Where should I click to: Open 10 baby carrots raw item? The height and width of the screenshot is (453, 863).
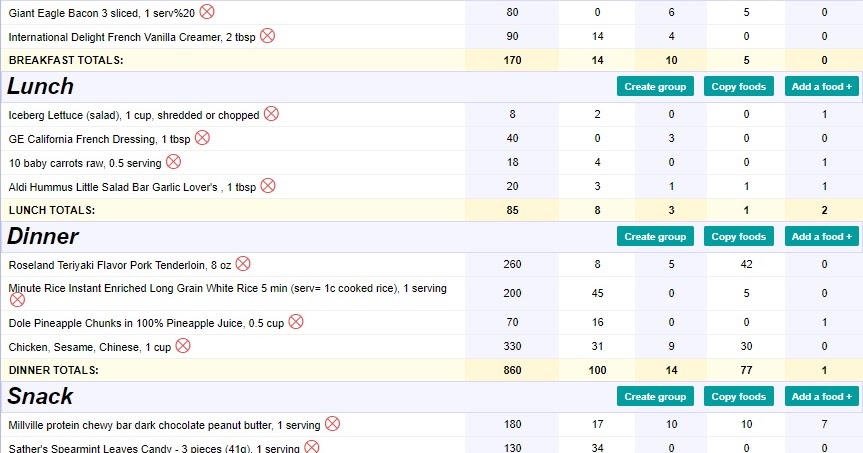coord(85,163)
